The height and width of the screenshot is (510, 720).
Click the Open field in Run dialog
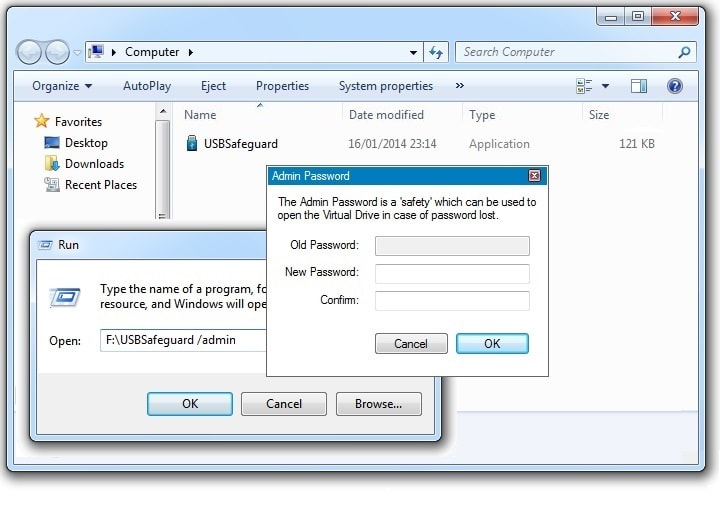(183, 340)
